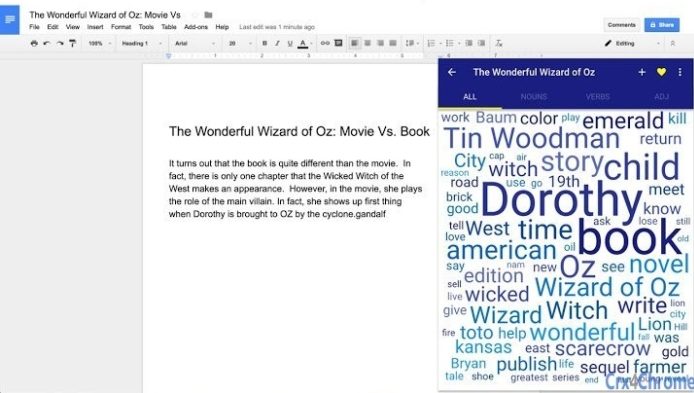Click the Numbered list icon
Viewport: 694px width, 393px height.
coord(431,43)
